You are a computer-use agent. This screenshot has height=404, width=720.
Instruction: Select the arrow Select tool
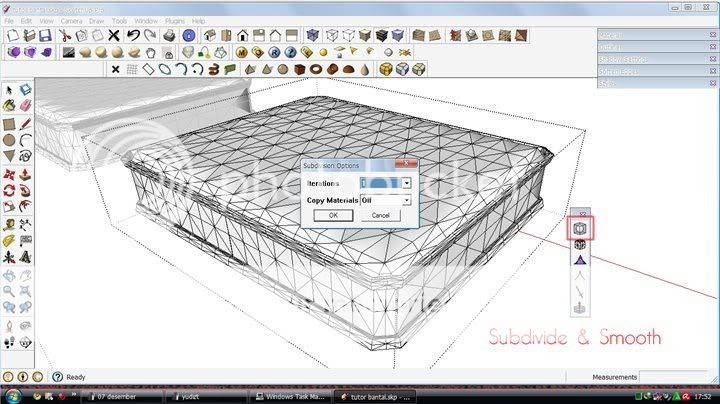tap(9, 90)
